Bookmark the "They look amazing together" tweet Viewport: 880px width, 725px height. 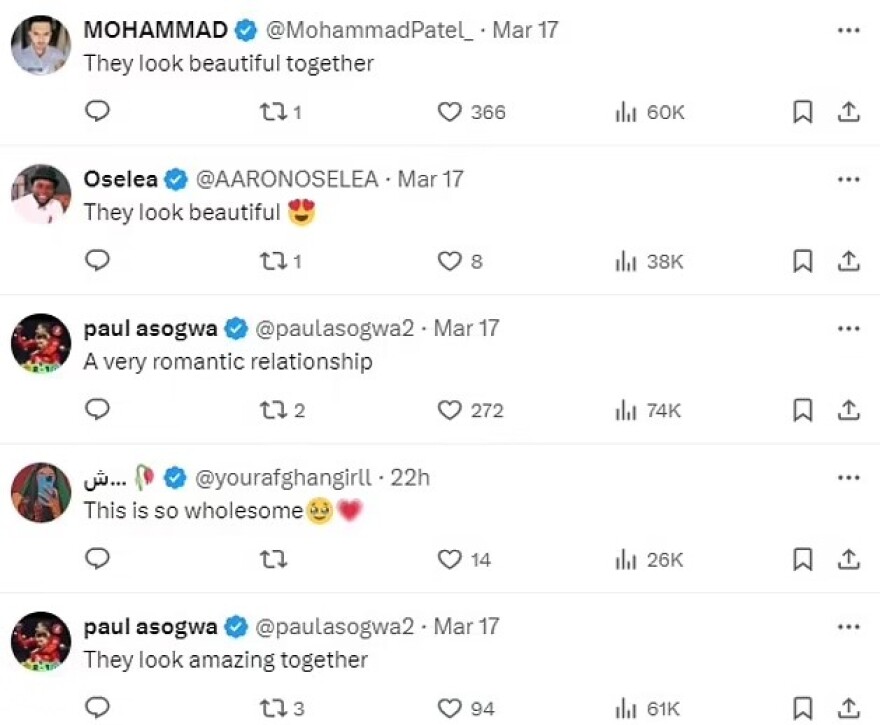point(802,708)
